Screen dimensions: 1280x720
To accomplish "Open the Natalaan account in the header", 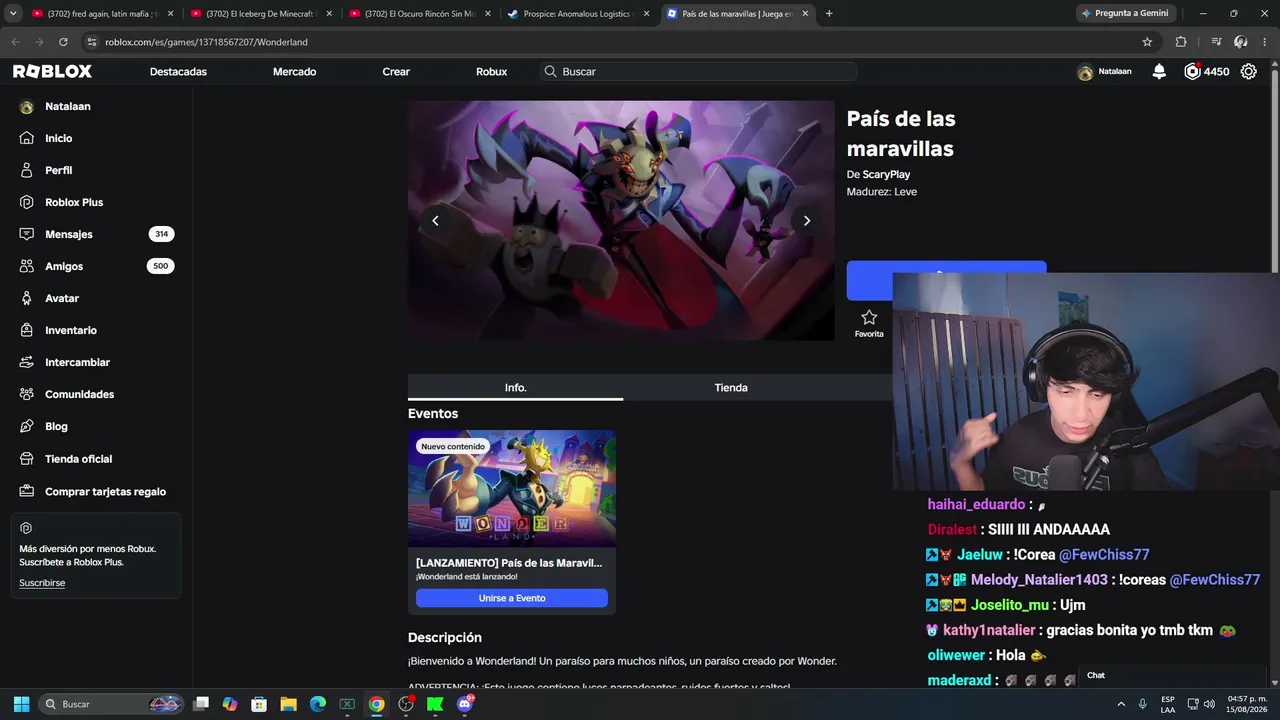I will (1105, 72).
